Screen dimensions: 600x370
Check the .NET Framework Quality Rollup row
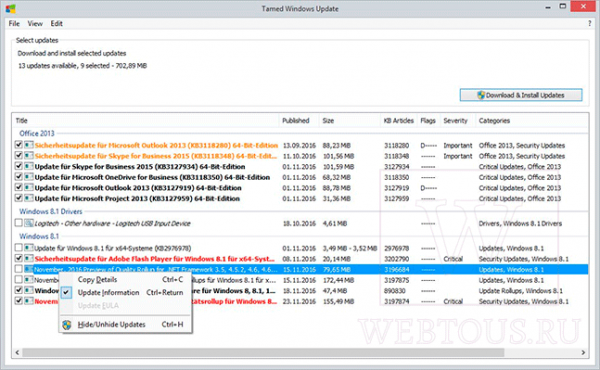18,269
